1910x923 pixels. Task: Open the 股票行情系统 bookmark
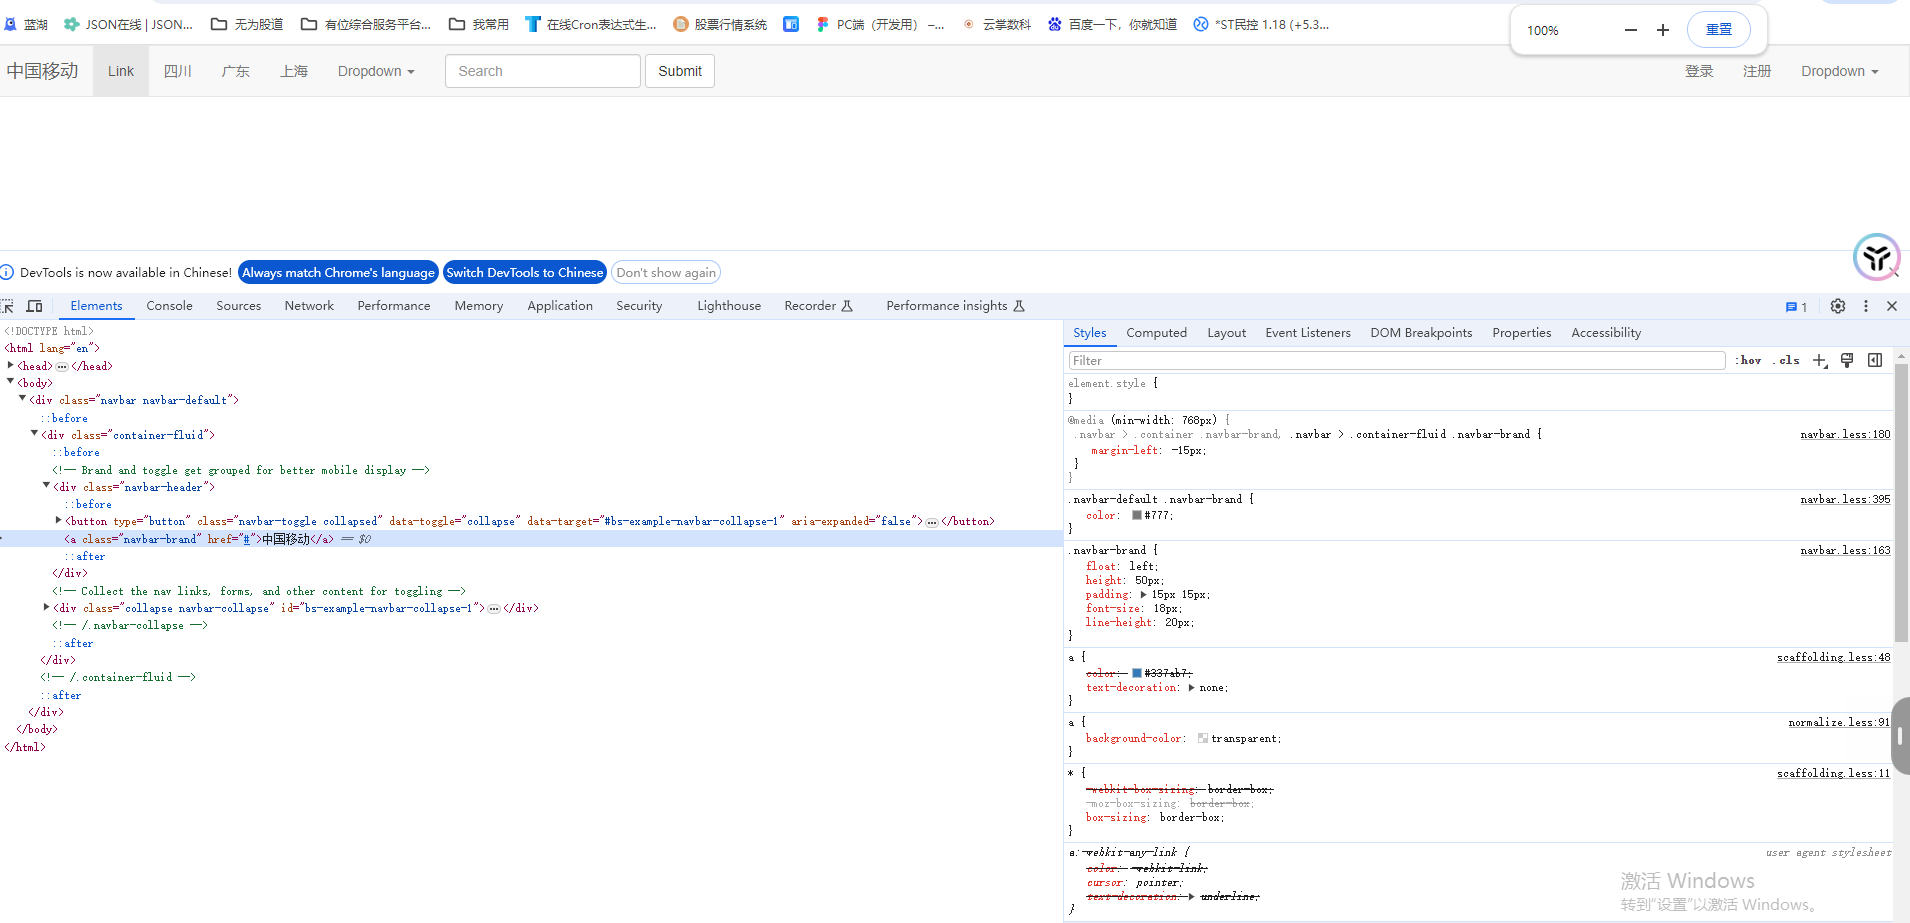click(x=720, y=25)
